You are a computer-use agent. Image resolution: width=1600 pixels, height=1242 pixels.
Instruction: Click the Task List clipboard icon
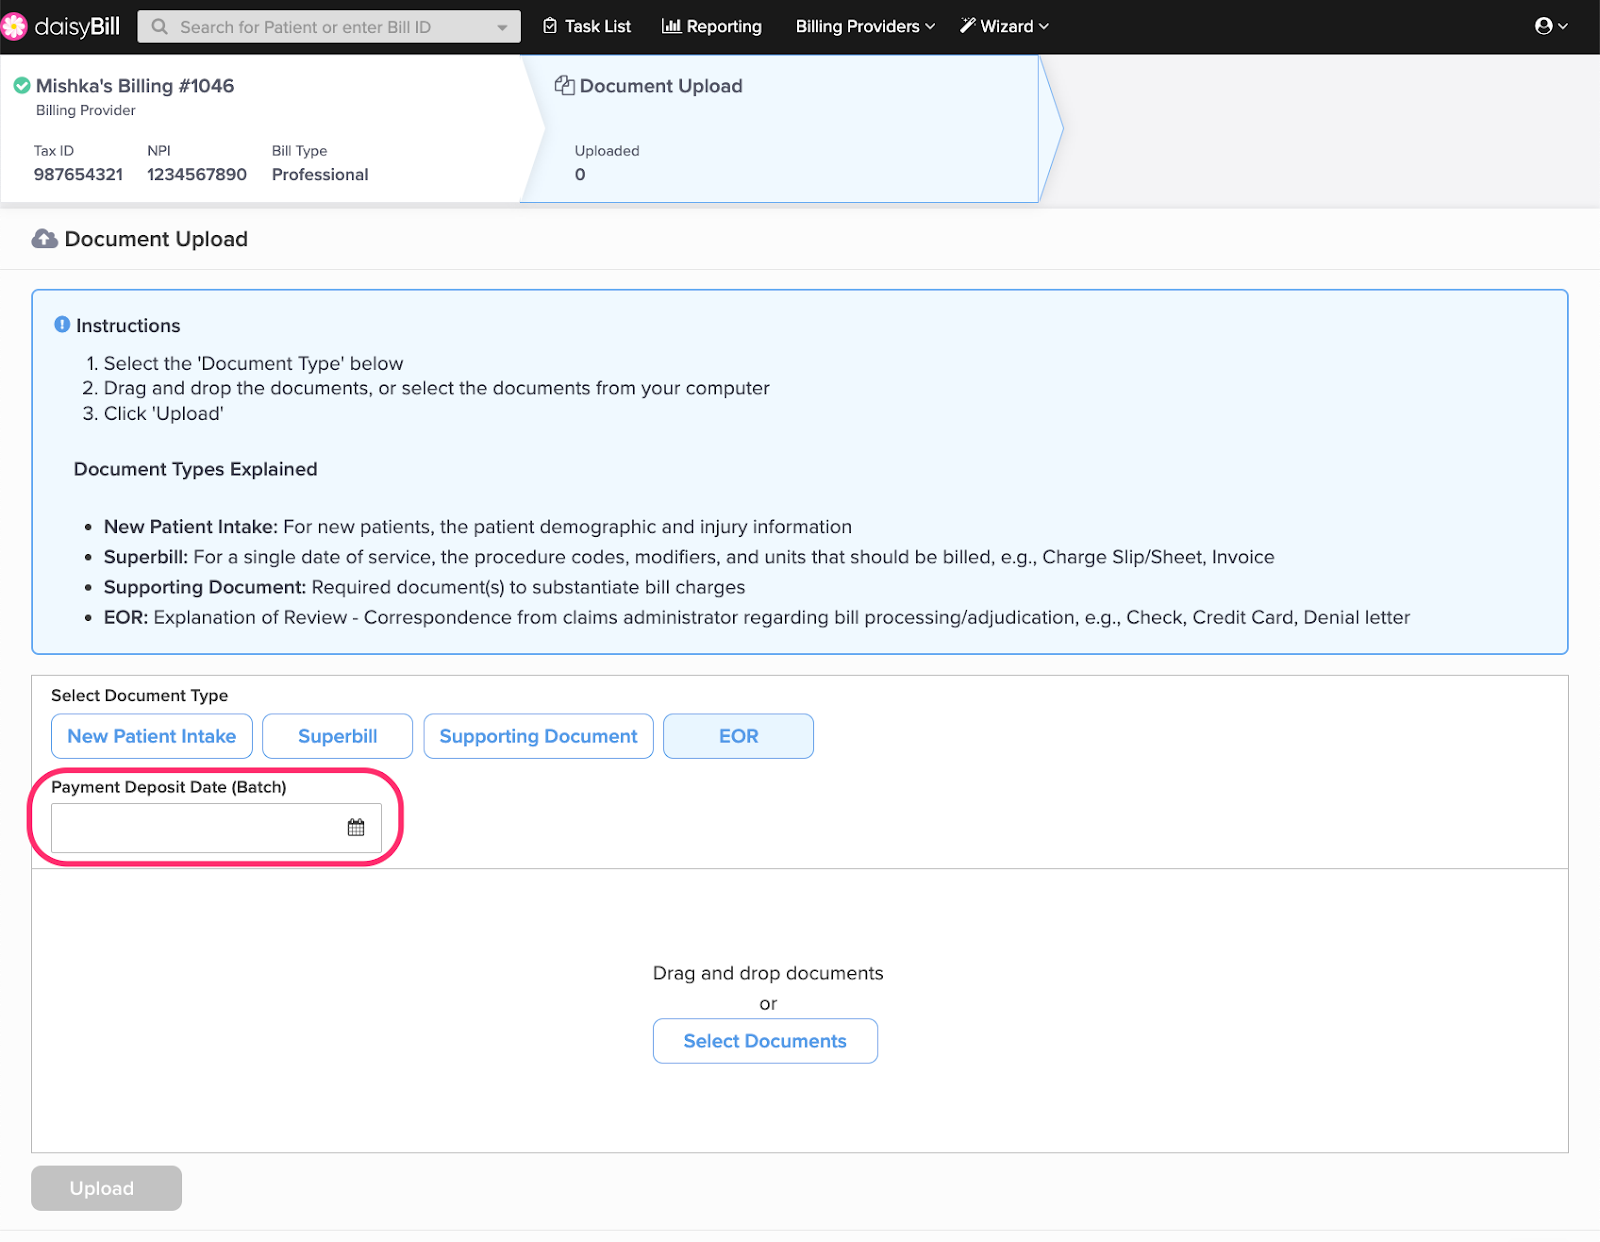click(x=550, y=26)
